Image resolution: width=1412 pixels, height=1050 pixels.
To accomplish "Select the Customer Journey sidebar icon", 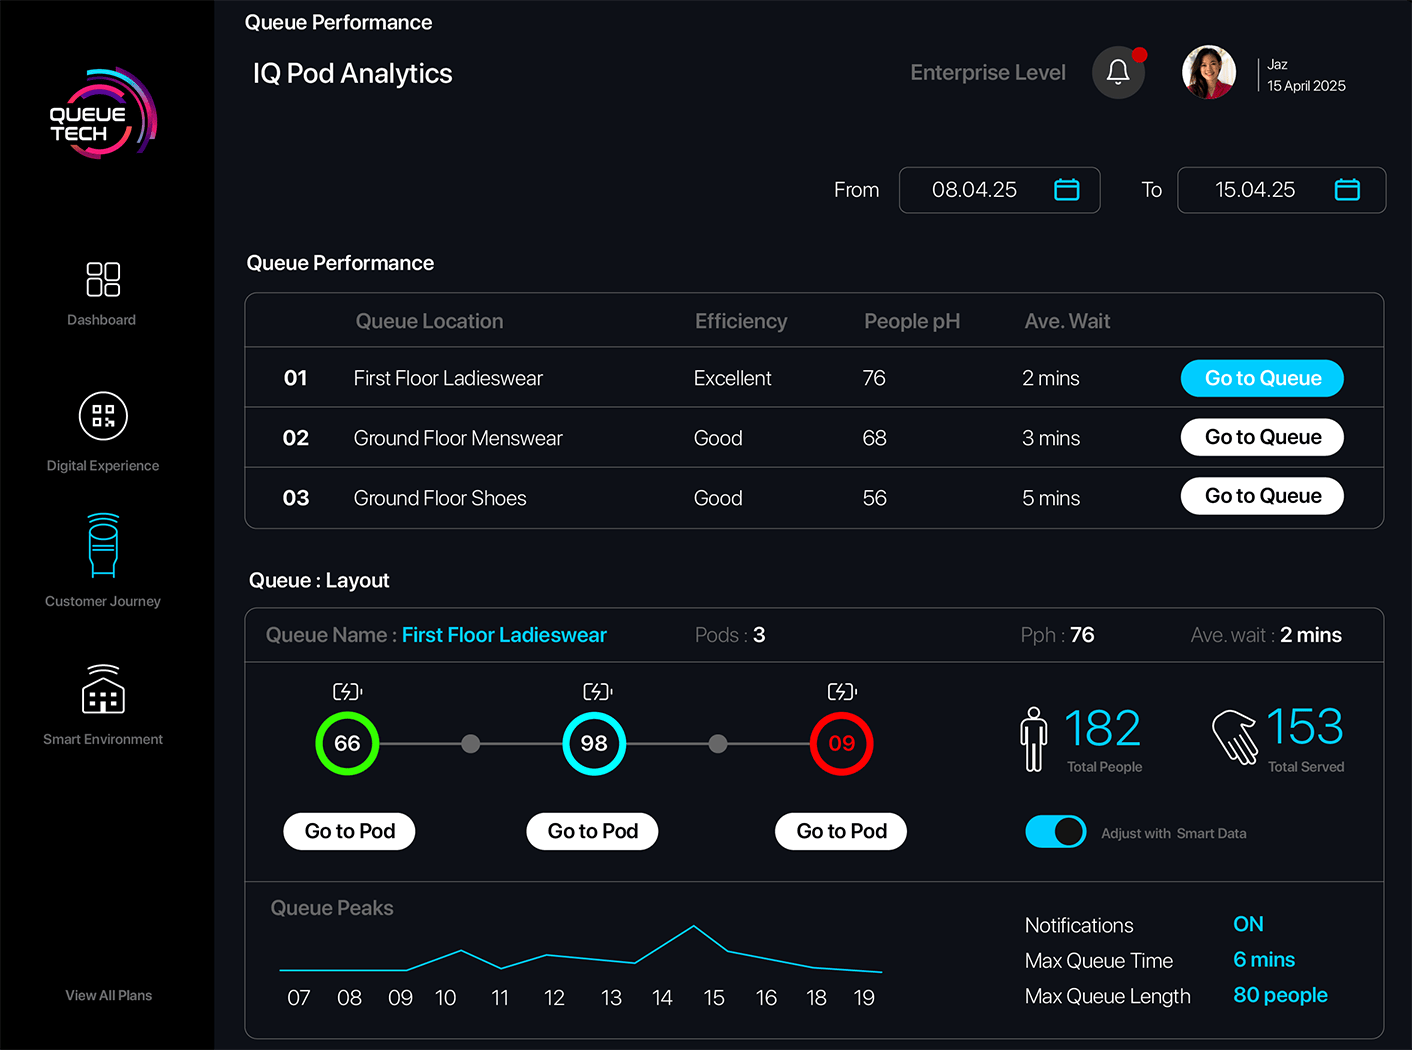I will tap(101, 545).
